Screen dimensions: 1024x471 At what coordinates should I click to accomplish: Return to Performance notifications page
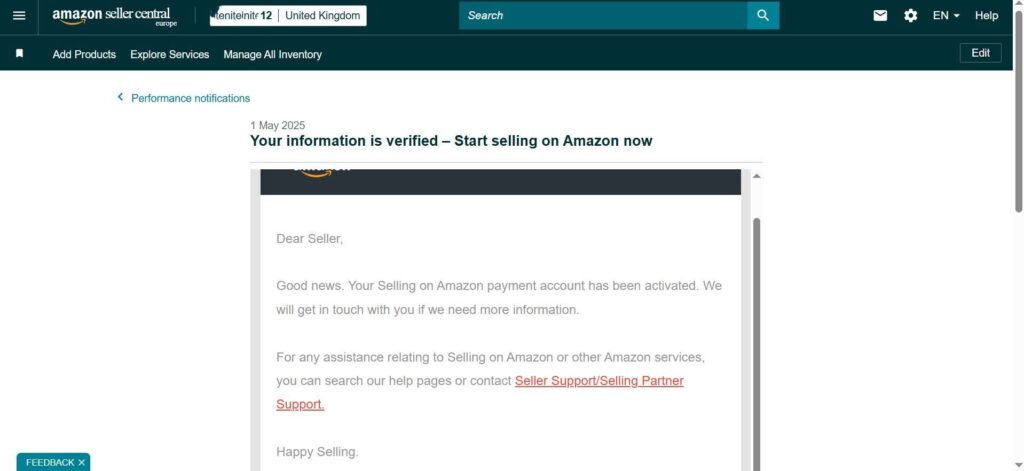click(x=190, y=98)
